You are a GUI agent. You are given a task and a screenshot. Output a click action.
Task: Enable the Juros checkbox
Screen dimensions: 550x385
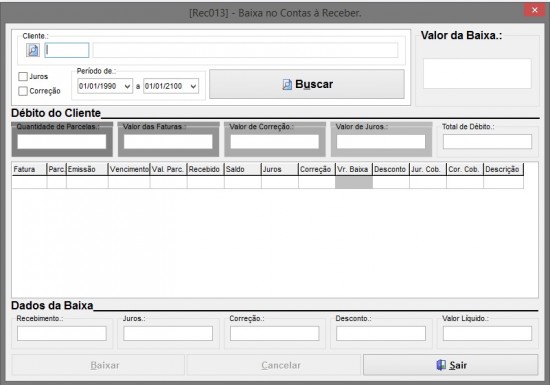pyautogui.click(x=23, y=76)
